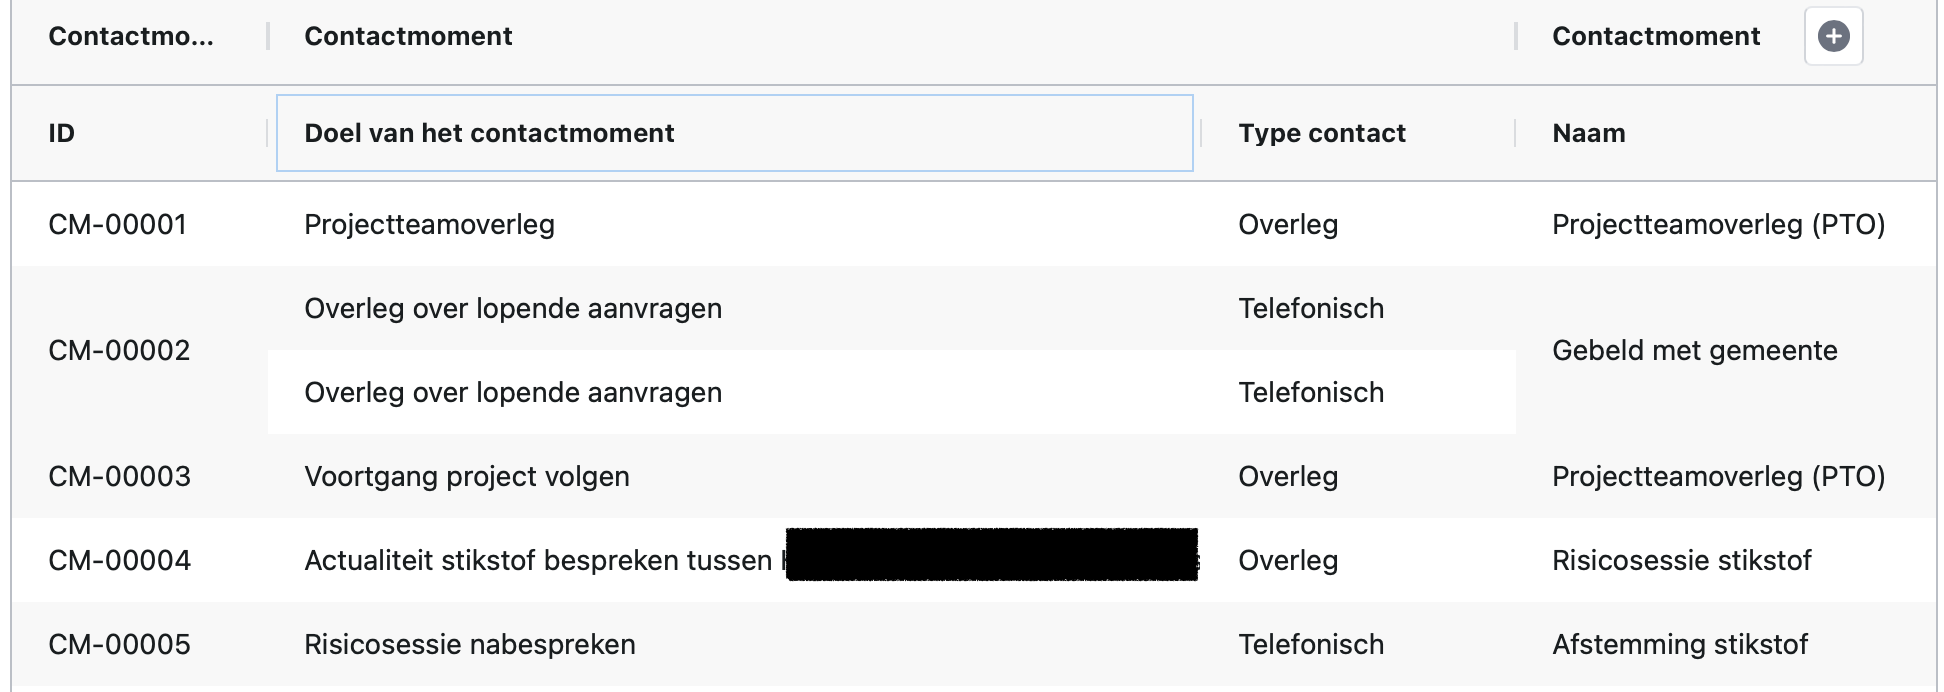Select the CM-00005 ID cell
Image resolution: width=1944 pixels, height=692 pixels.
pos(119,644)
